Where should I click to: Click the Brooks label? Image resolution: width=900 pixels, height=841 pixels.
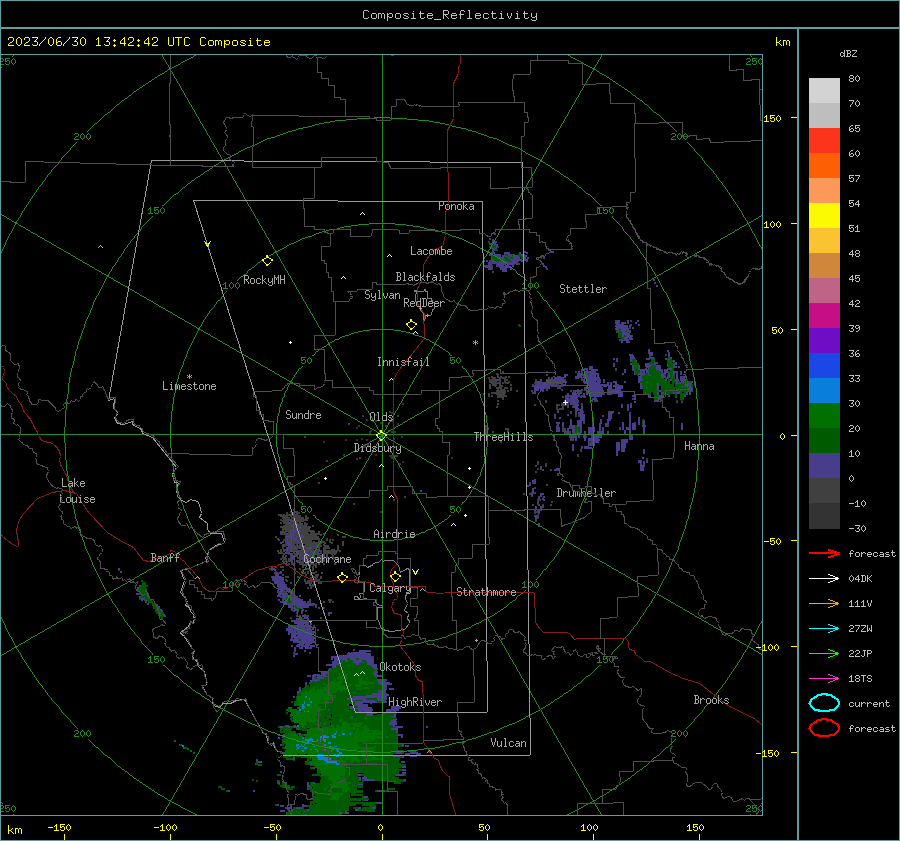(x=711, y=700)
